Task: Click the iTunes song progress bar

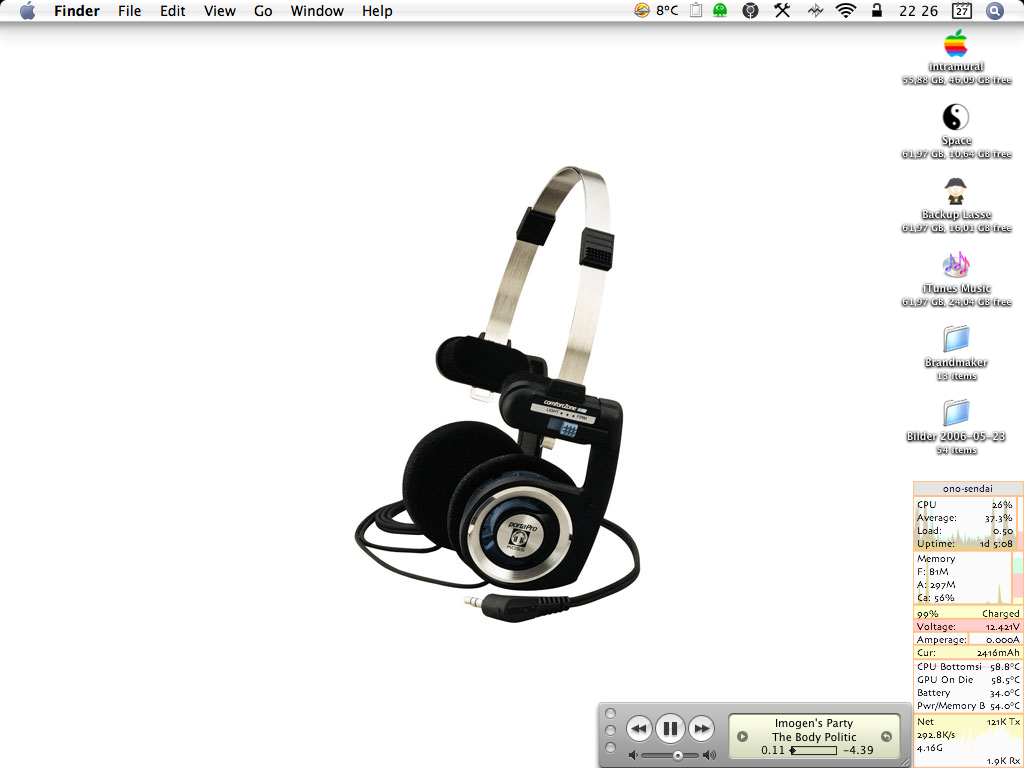Action: click(813, 750)
